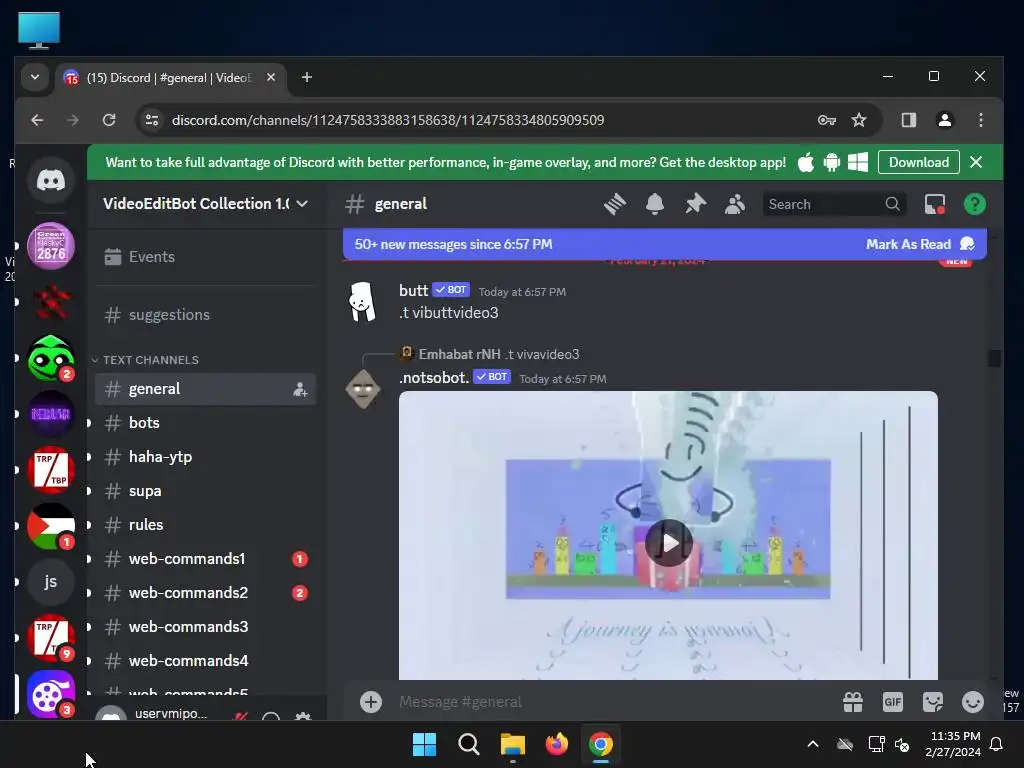This screenshot has width=1024, height=768.
Task: Download the Apple desktop app icon
Action: [806, 163]
